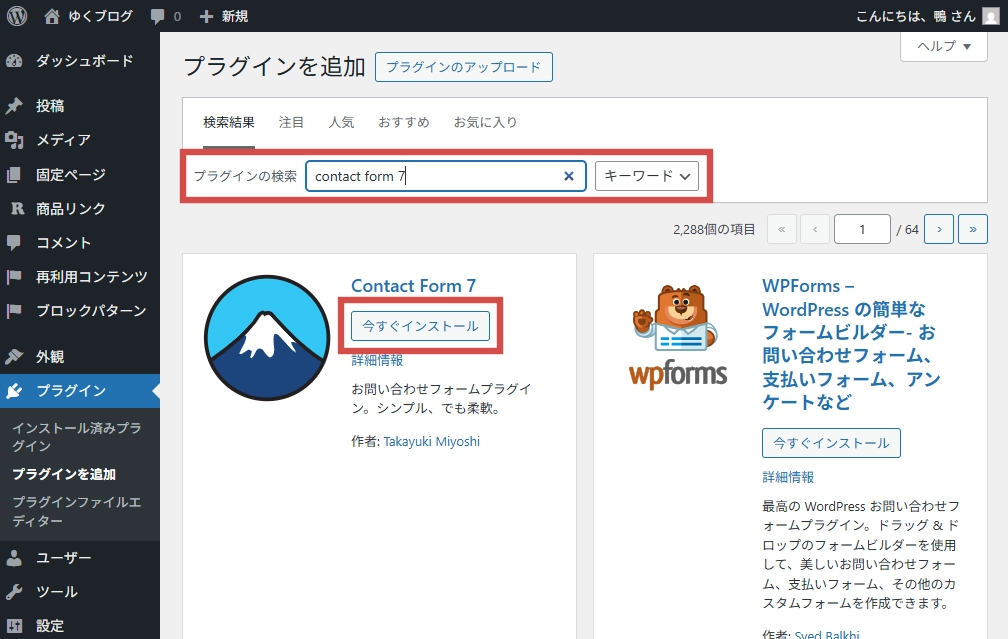1008x639 pixels.
Task: Click the 設定 sliders icon
Action: tap(14, 626)
